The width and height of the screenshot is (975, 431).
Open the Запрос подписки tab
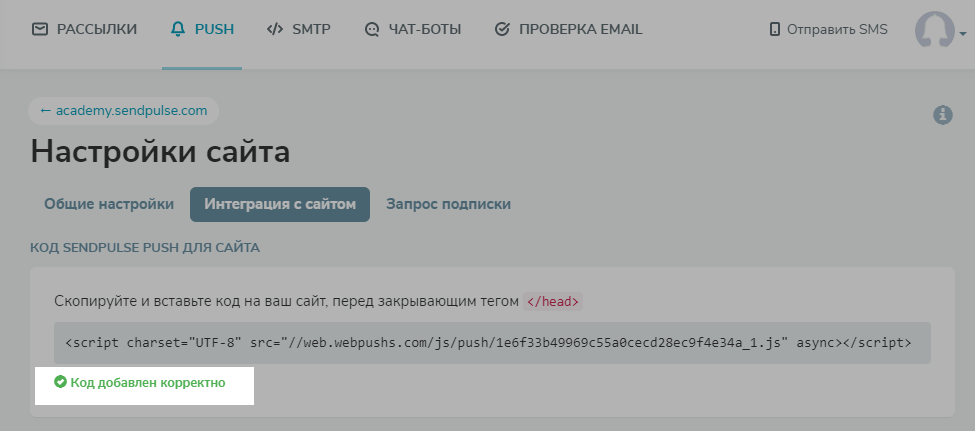[x=449, y=204]
